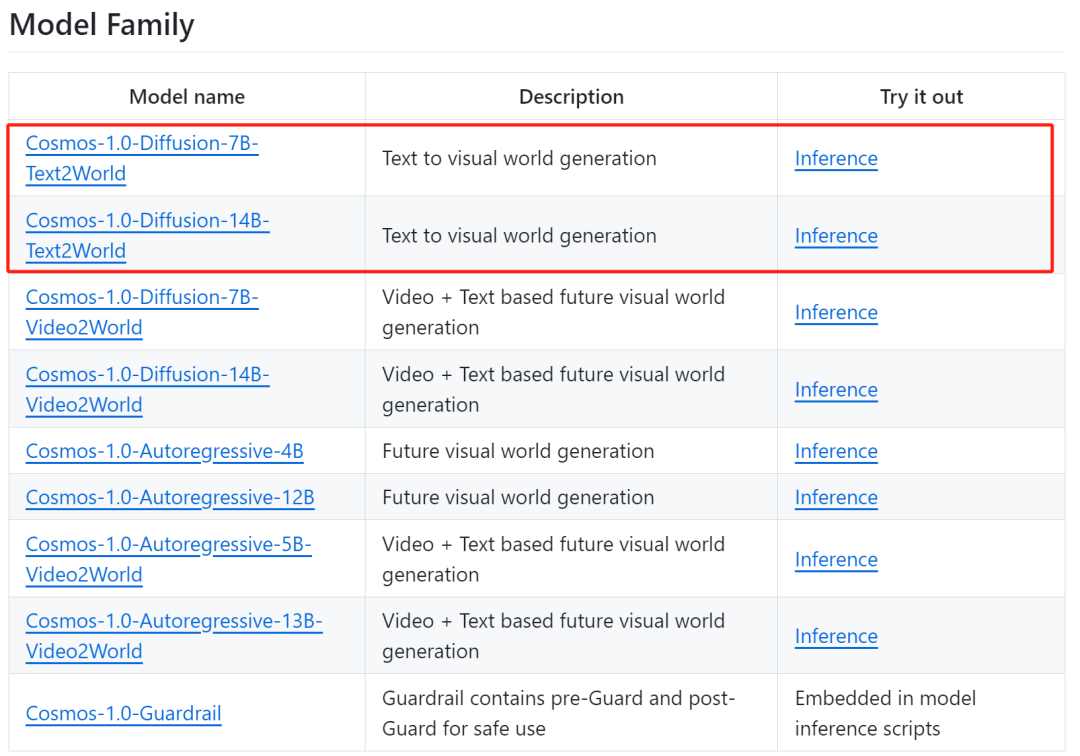The height and width of the screenshot is (756, 1080).
Task: Click the 'Model name' column header
Action: (187, 97)
